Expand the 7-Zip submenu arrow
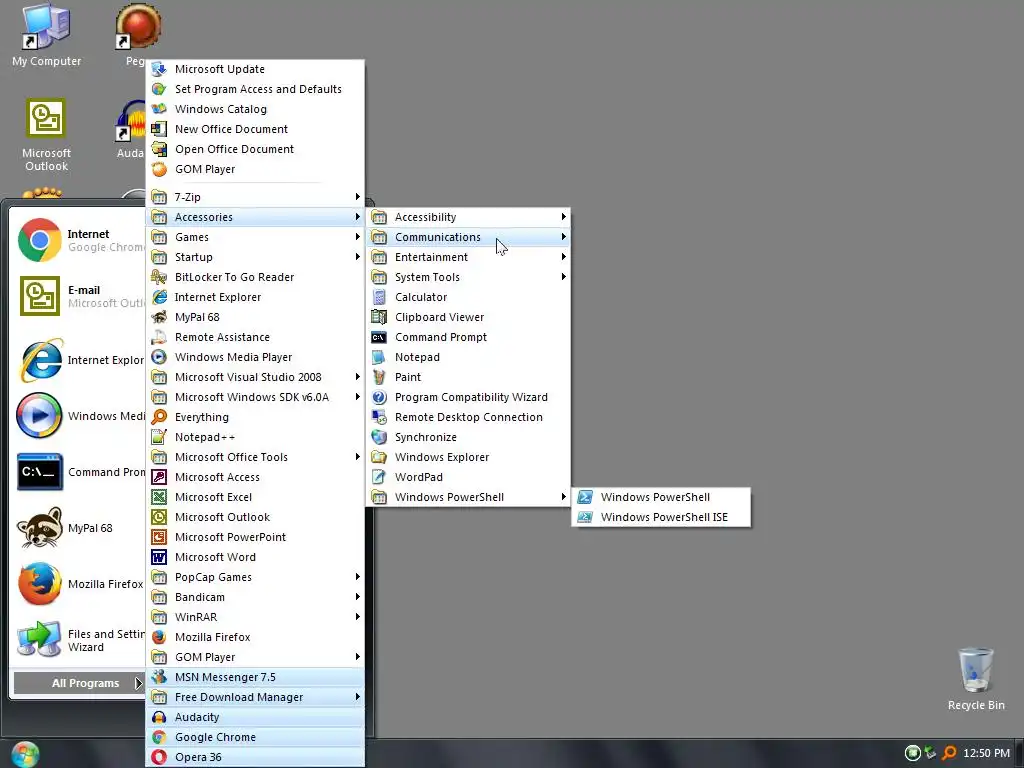 pos(357,197)
